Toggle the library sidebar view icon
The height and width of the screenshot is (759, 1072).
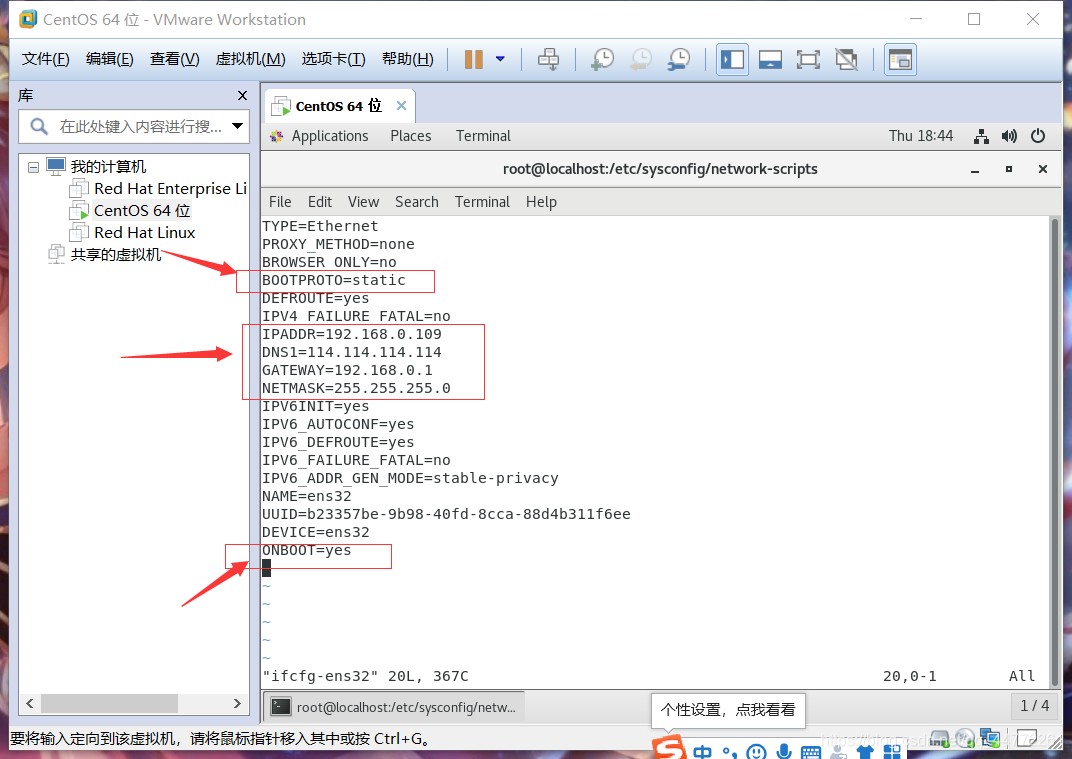click(732, 59)
